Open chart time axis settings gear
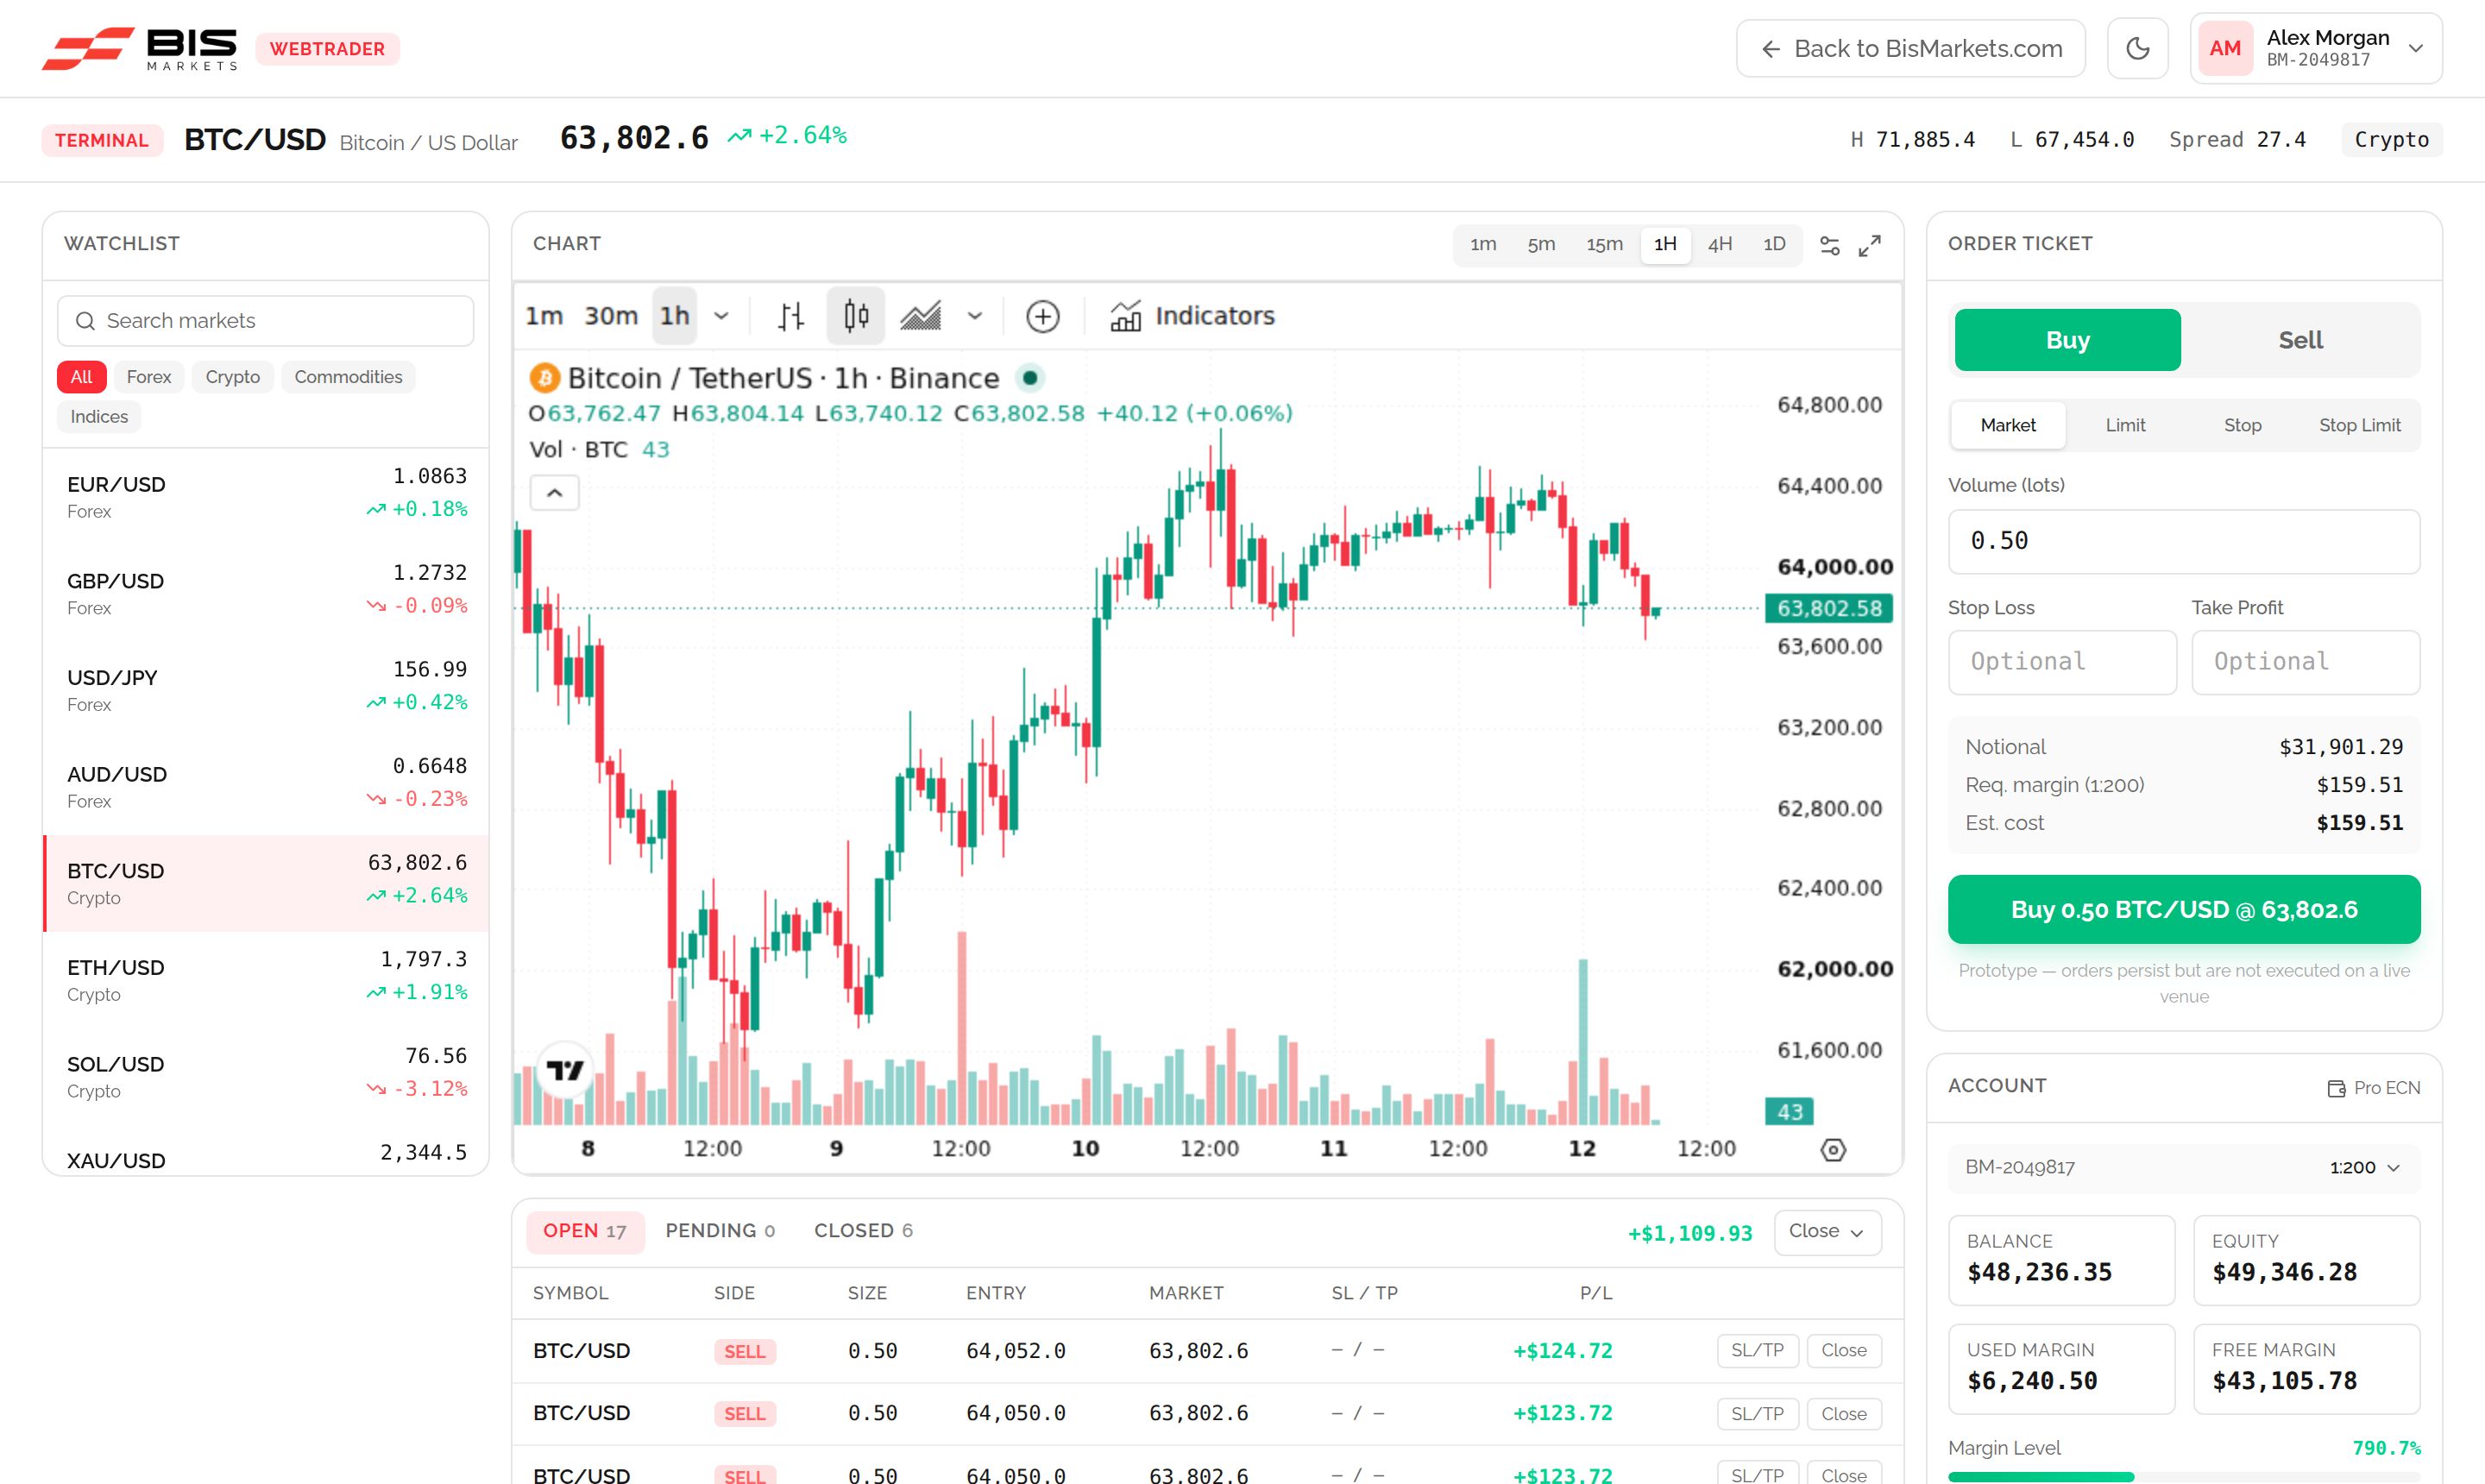Image resolution: width=2485 pixels, height=1484 pixels. coord(1832,1149)
